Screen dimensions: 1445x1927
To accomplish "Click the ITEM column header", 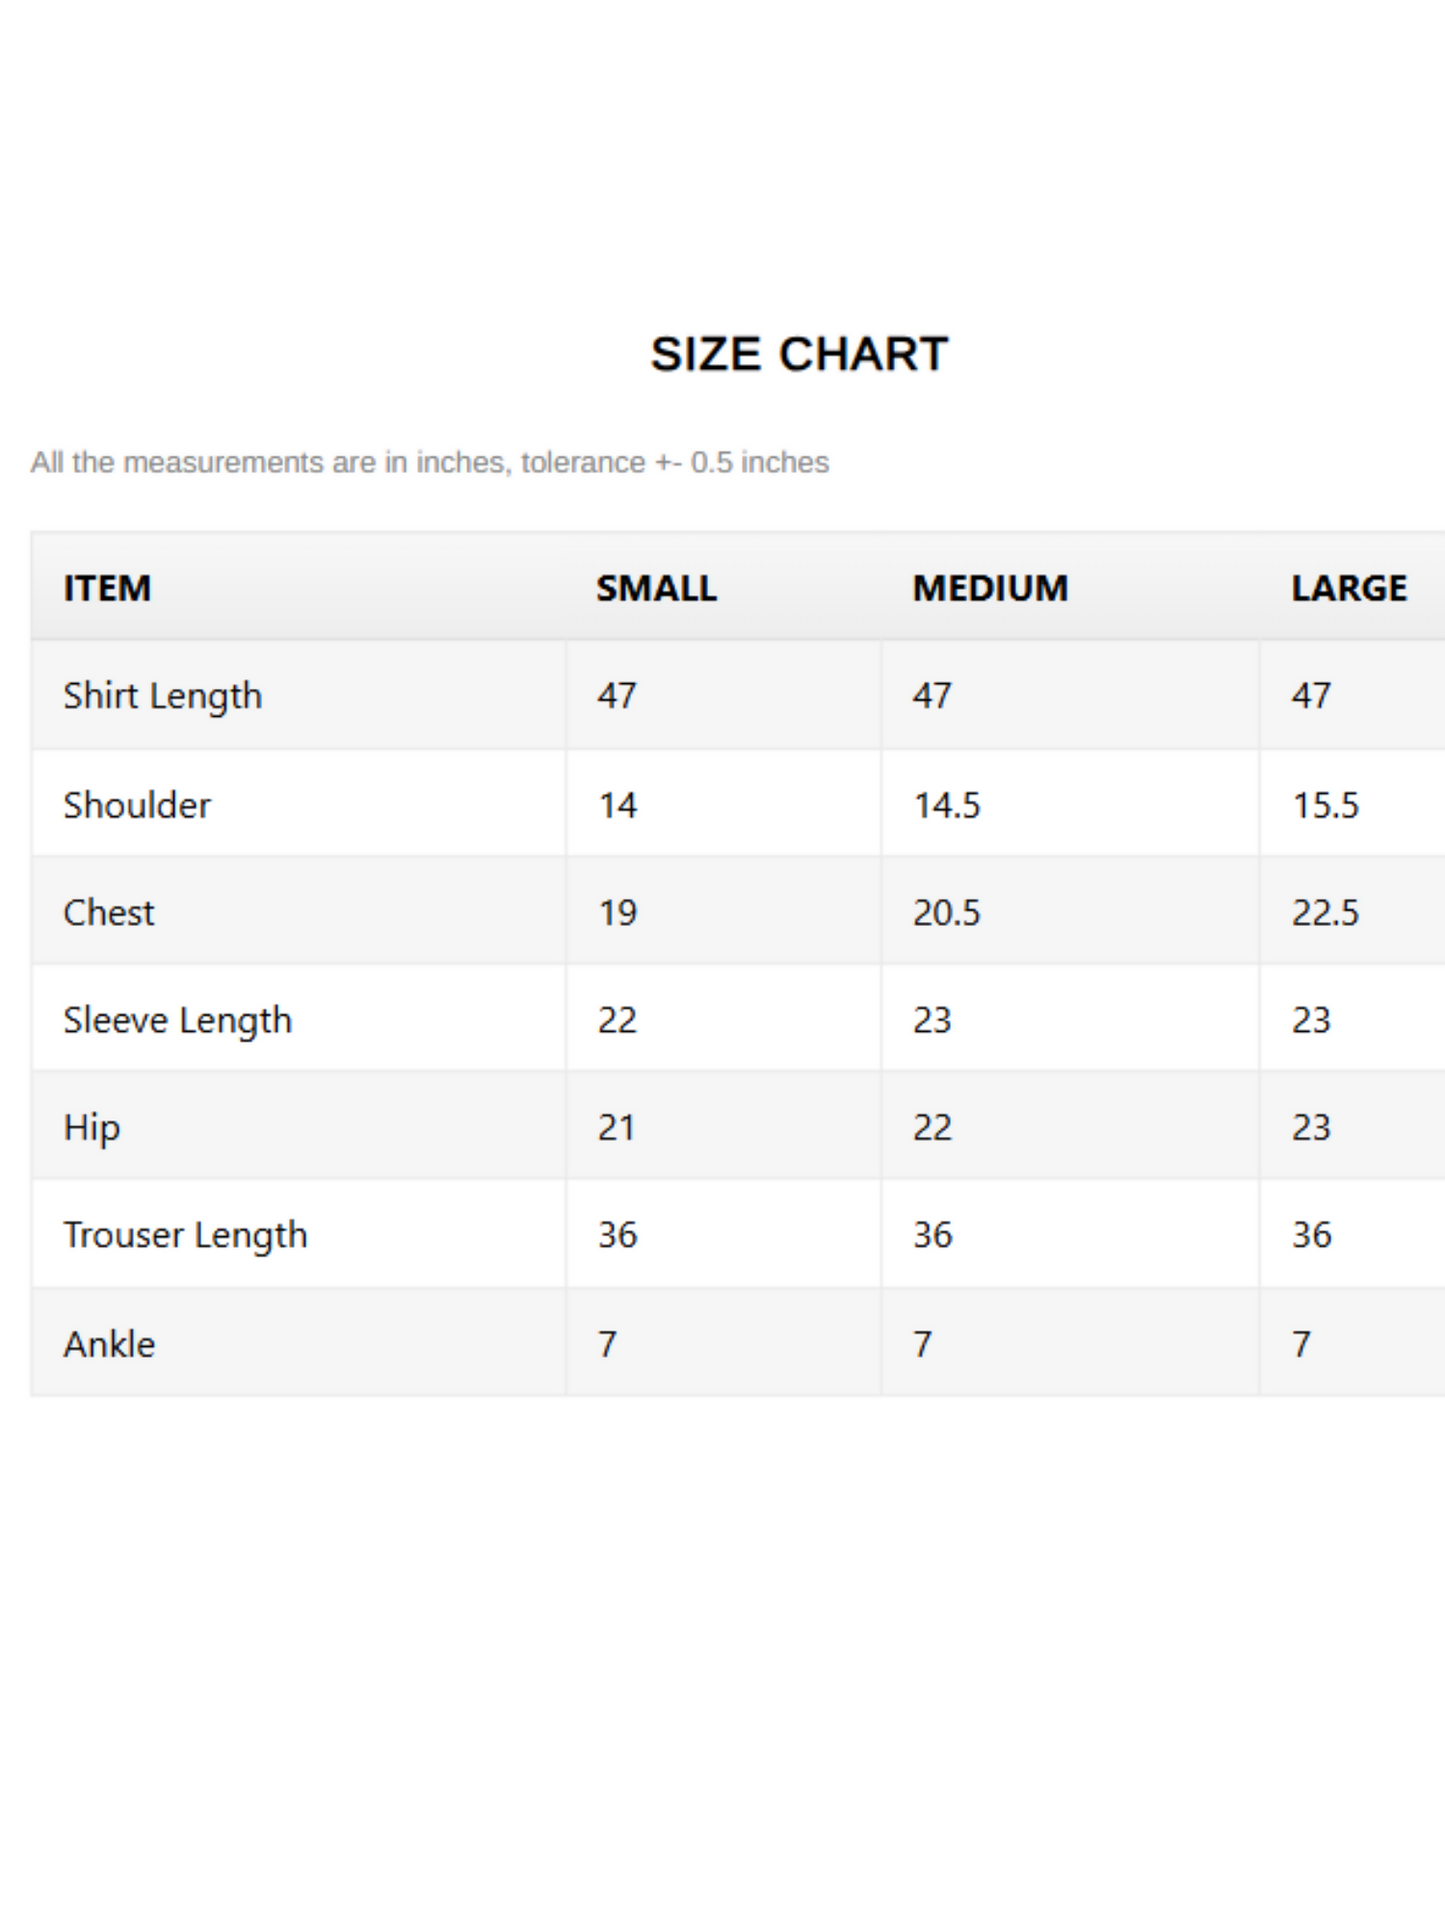I will [107, 588].
